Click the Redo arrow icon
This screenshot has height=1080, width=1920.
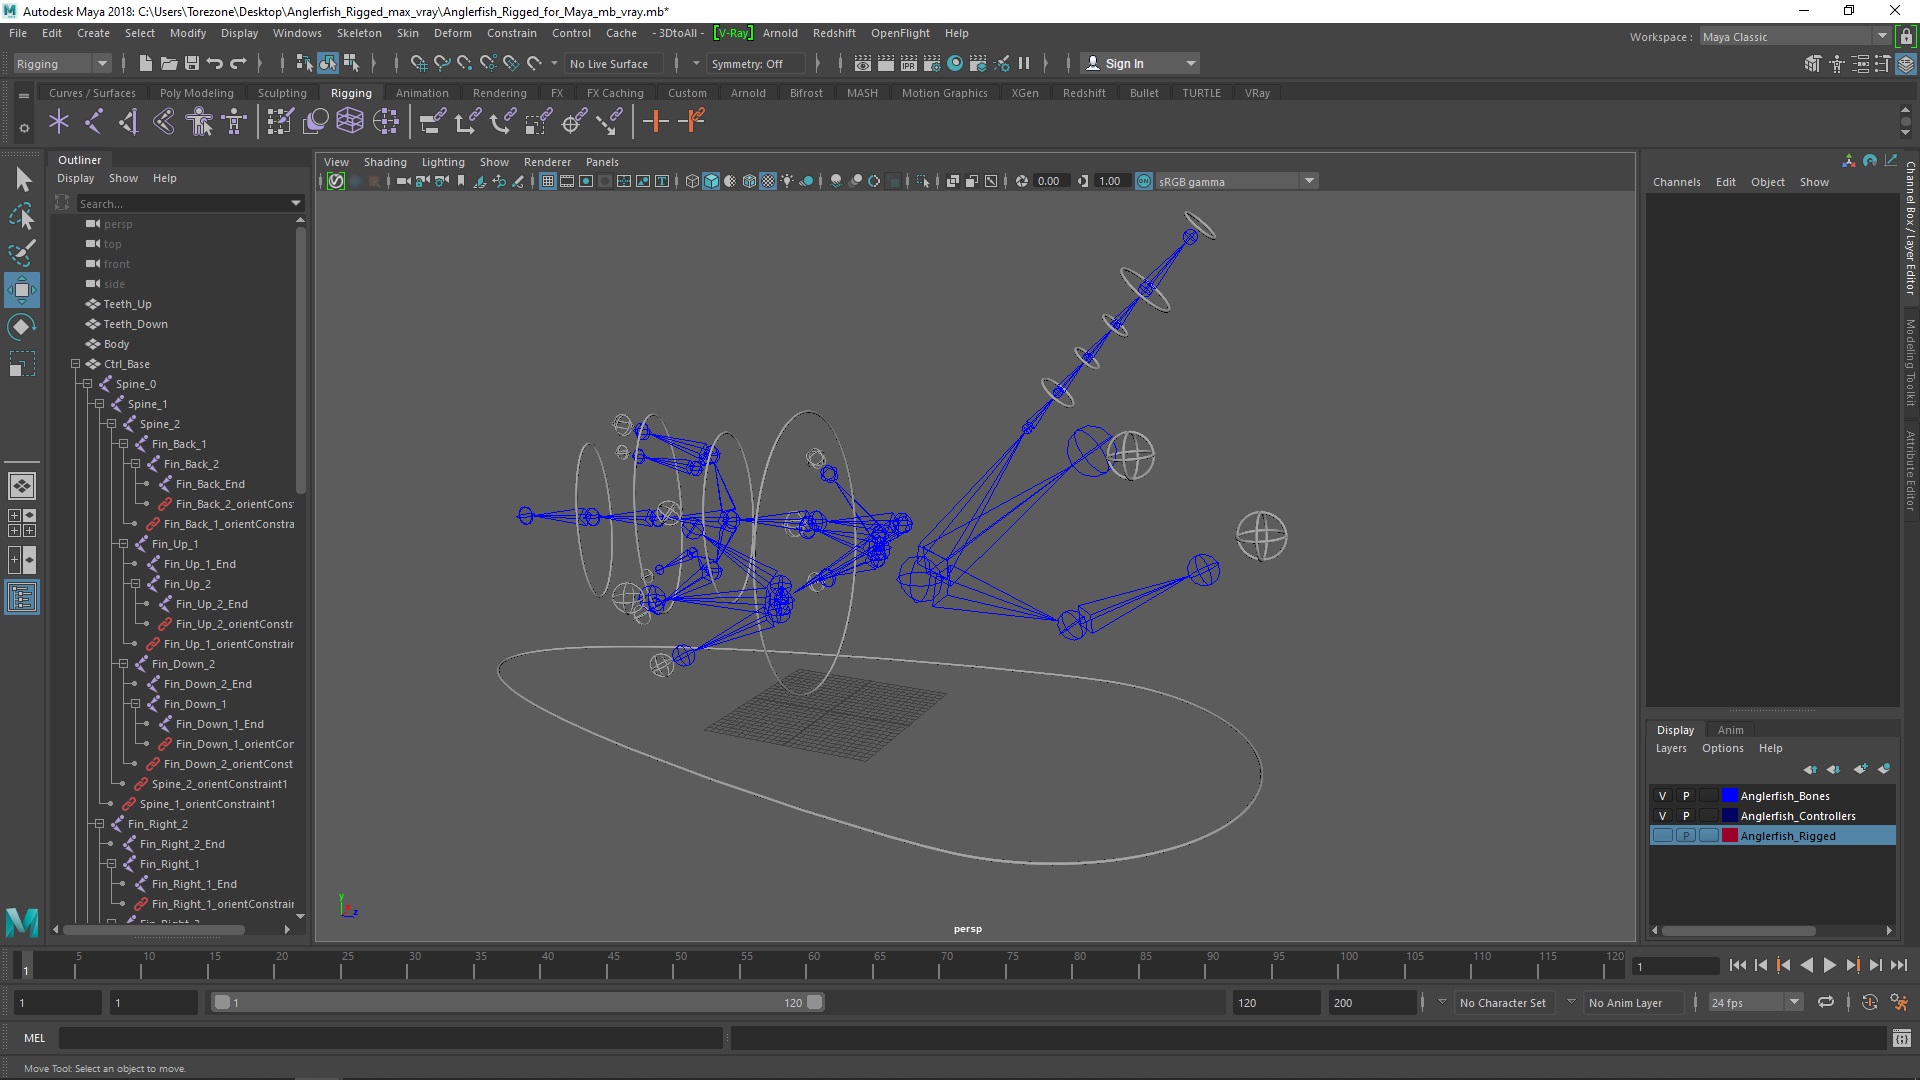[x=238, y=63]
